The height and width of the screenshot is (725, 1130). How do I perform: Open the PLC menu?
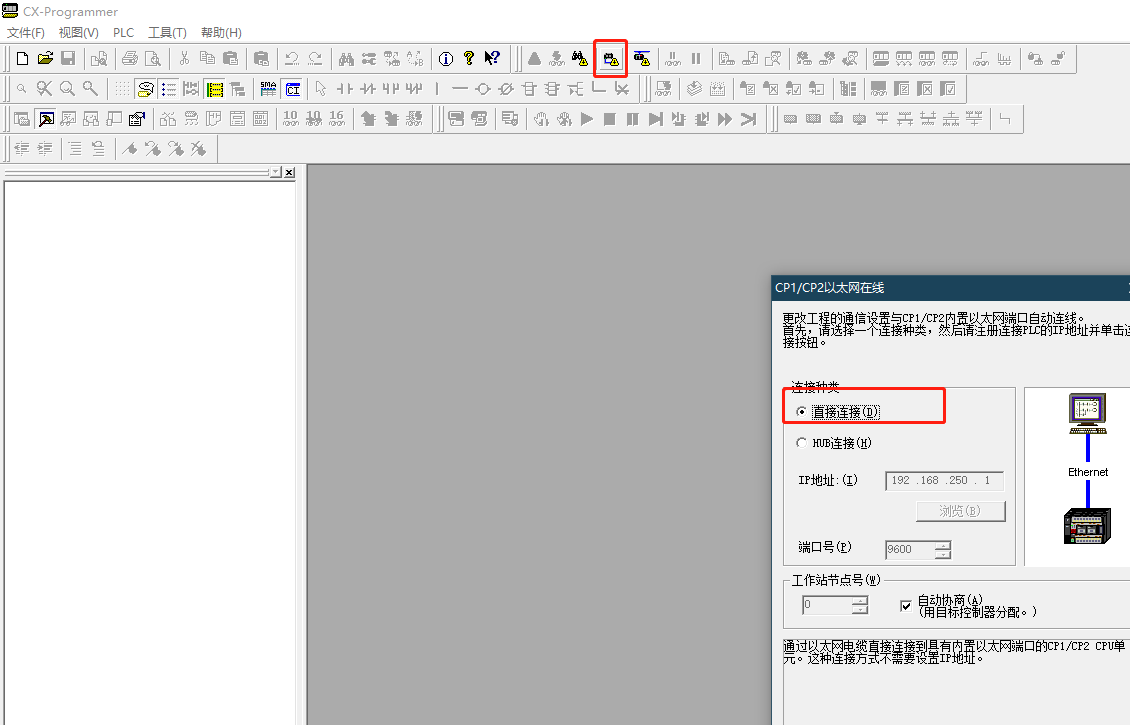point(123,32)
